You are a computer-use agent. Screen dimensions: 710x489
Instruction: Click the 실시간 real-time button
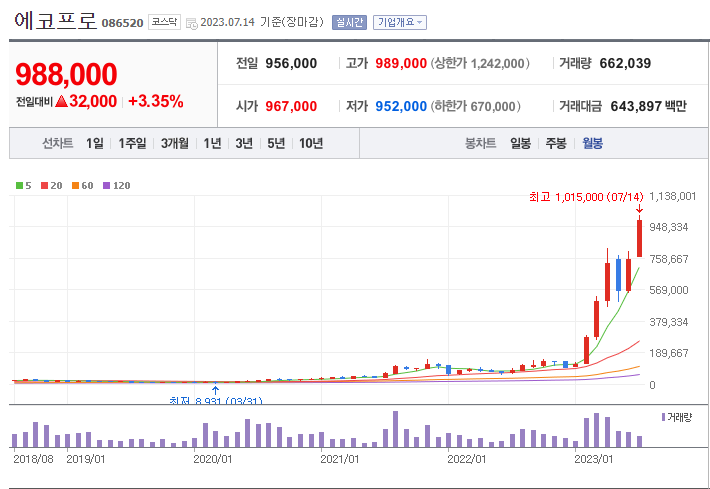(x=349, y=22)
